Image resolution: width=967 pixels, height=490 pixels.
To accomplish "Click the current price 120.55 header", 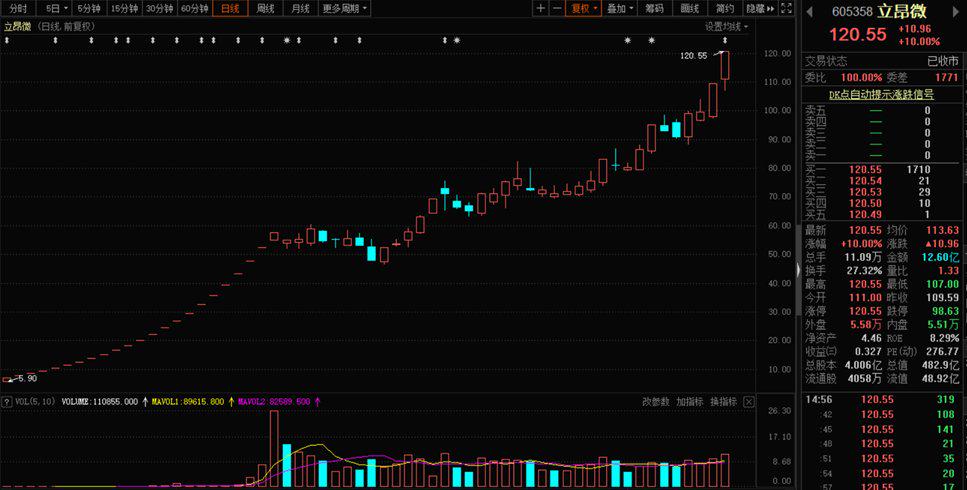I will [857, 35].
